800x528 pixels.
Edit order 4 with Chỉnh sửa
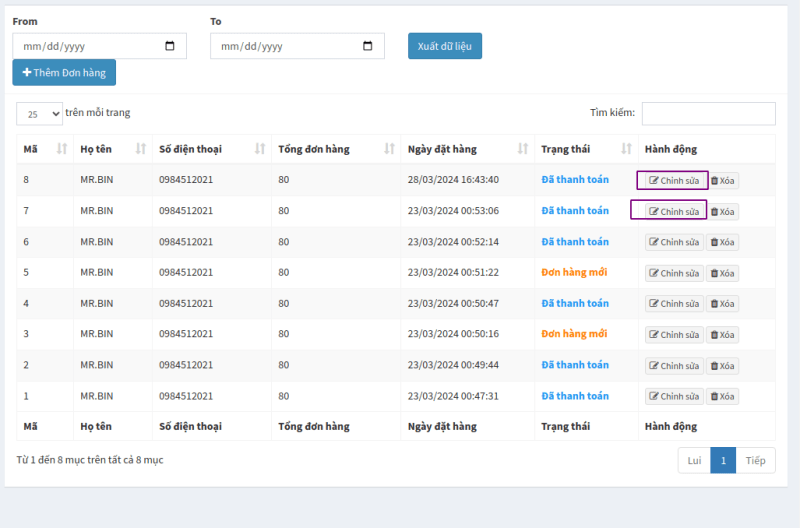tap(674, 304)
